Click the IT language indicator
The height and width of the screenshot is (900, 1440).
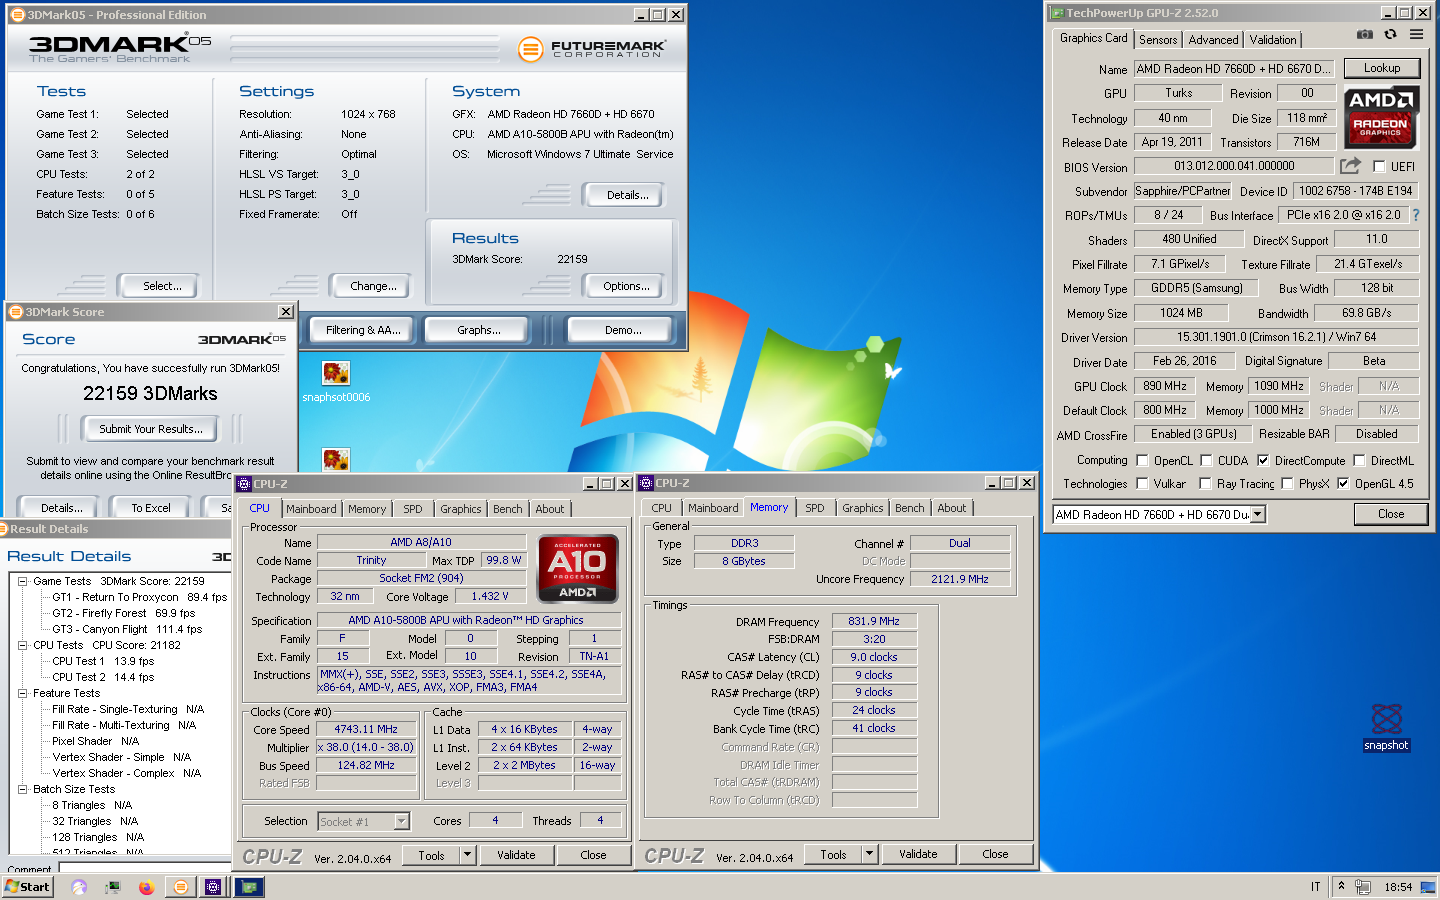pyautogui.click(x=1316, y=887)
